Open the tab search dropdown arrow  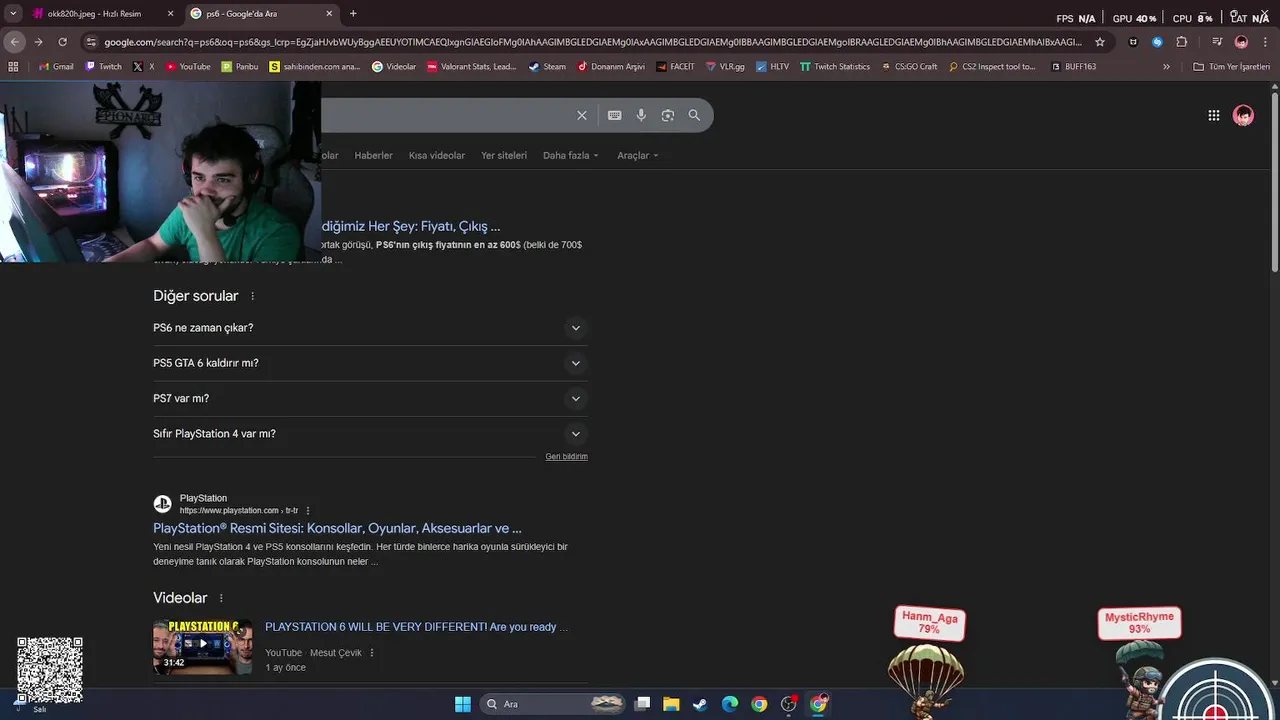(13, 14)
